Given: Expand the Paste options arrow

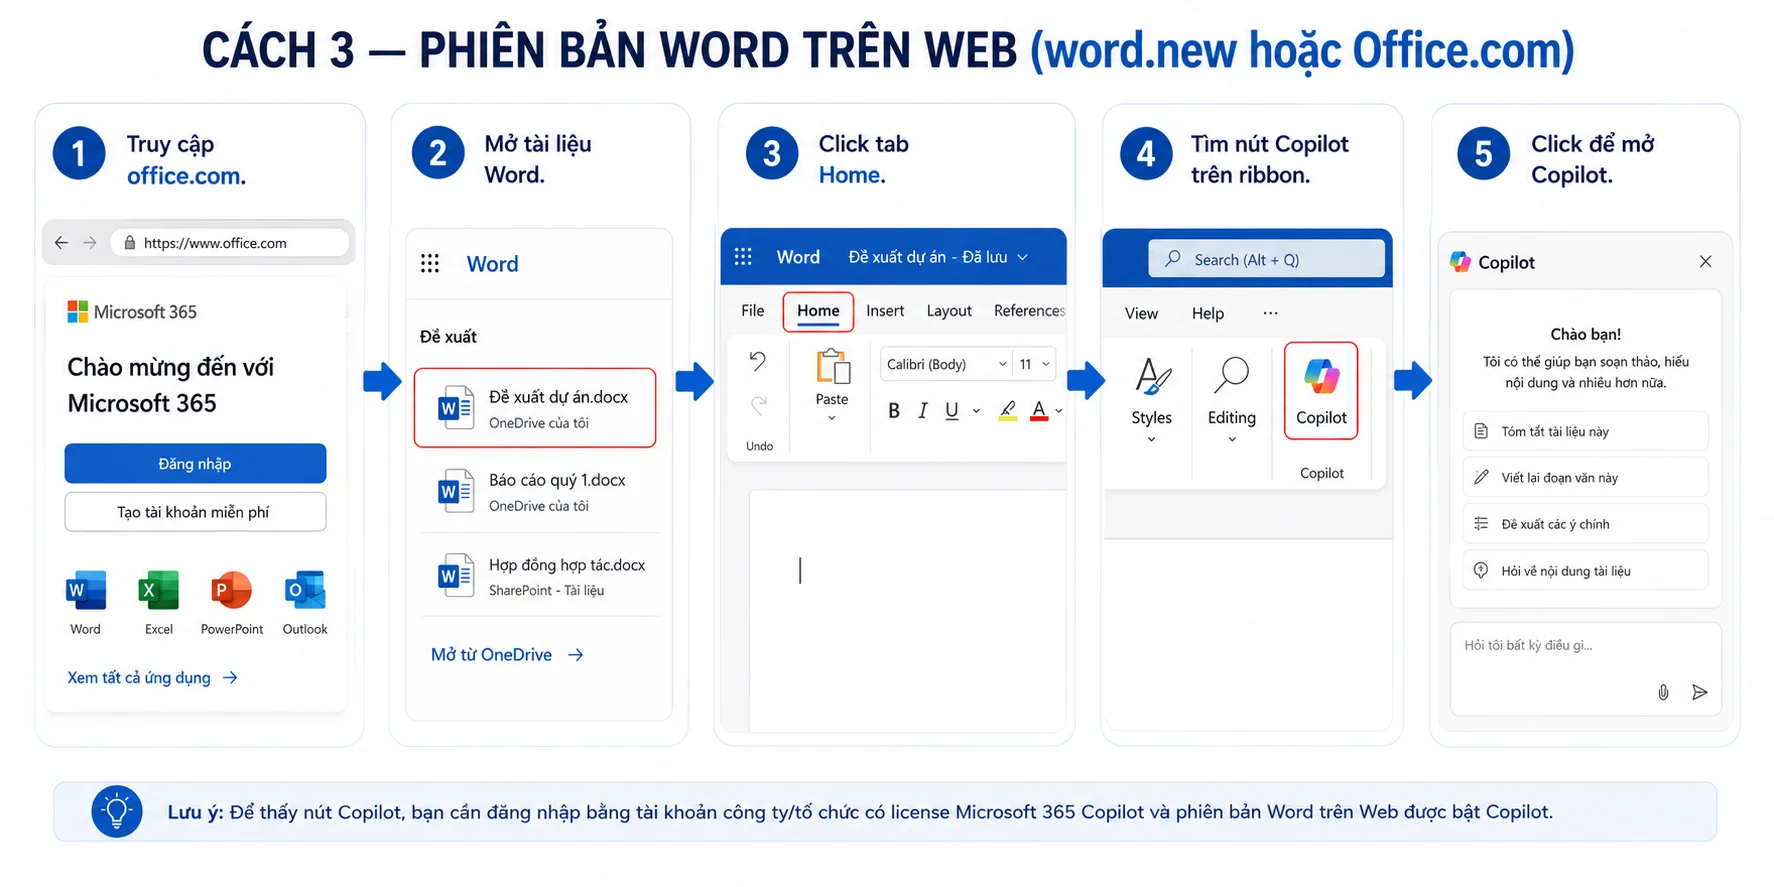Looking at the screenshot, I should click(x=832, y=418).
